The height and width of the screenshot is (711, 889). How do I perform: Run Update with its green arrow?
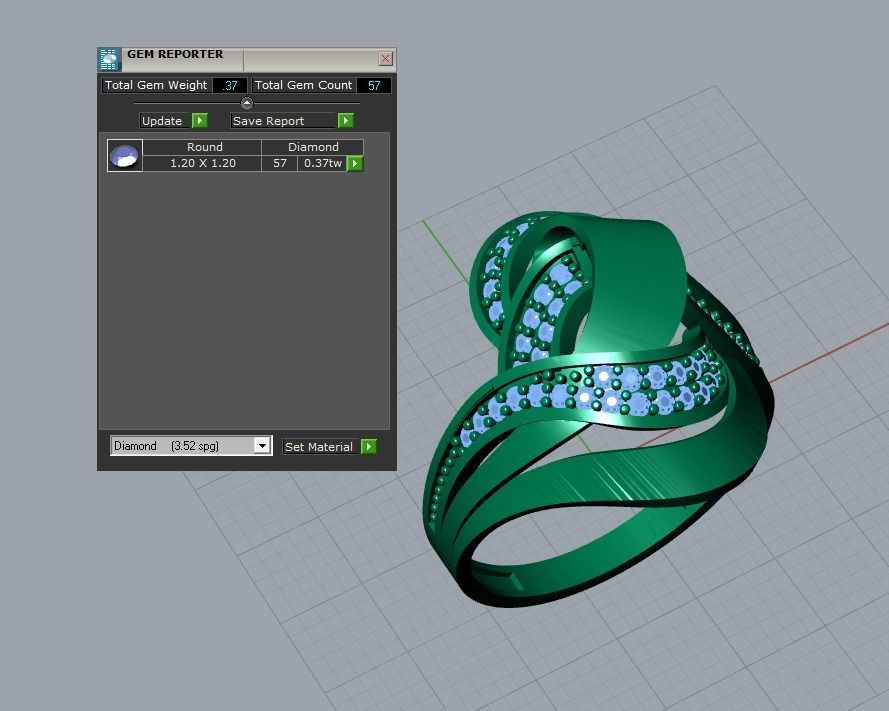[200, 121]
